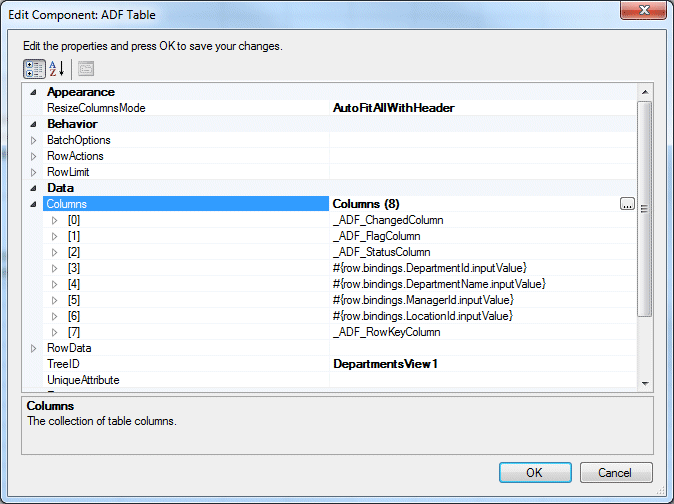Screen dimensions: 674x504
Task: Expand column item [1]
Action: (54, 236)
